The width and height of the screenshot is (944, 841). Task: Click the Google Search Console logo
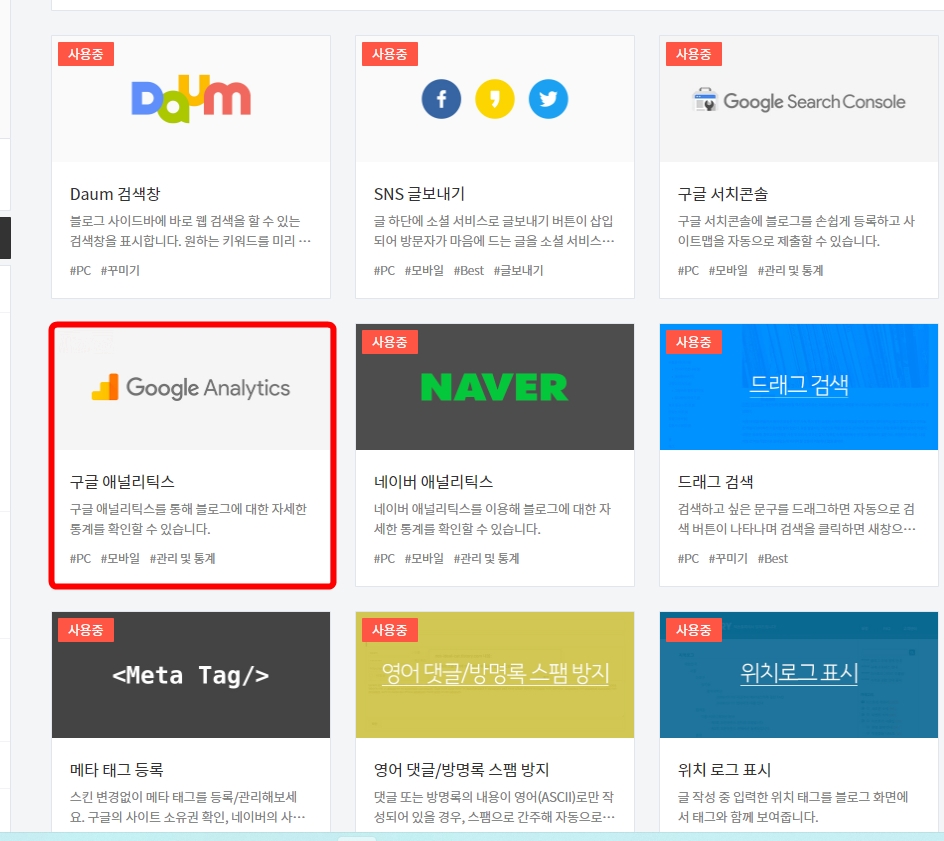pyautogui.click(x=799, y=101)
